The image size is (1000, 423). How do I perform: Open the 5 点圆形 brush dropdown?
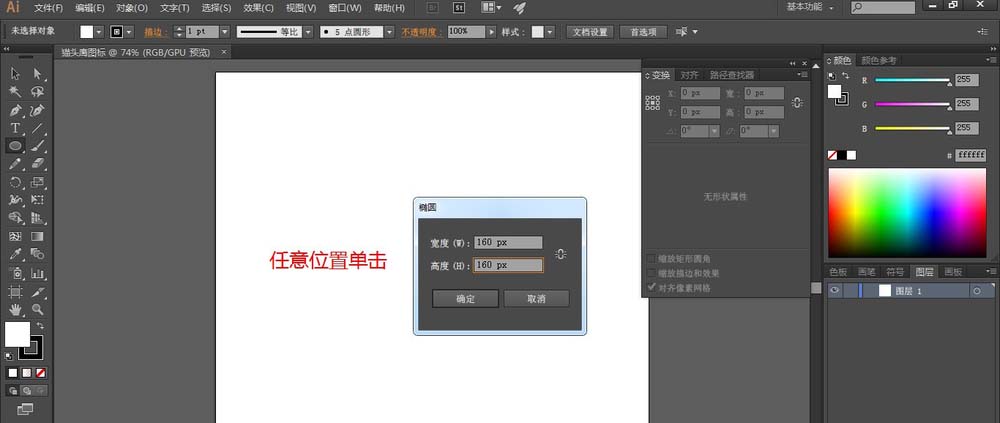pos(389,32)
